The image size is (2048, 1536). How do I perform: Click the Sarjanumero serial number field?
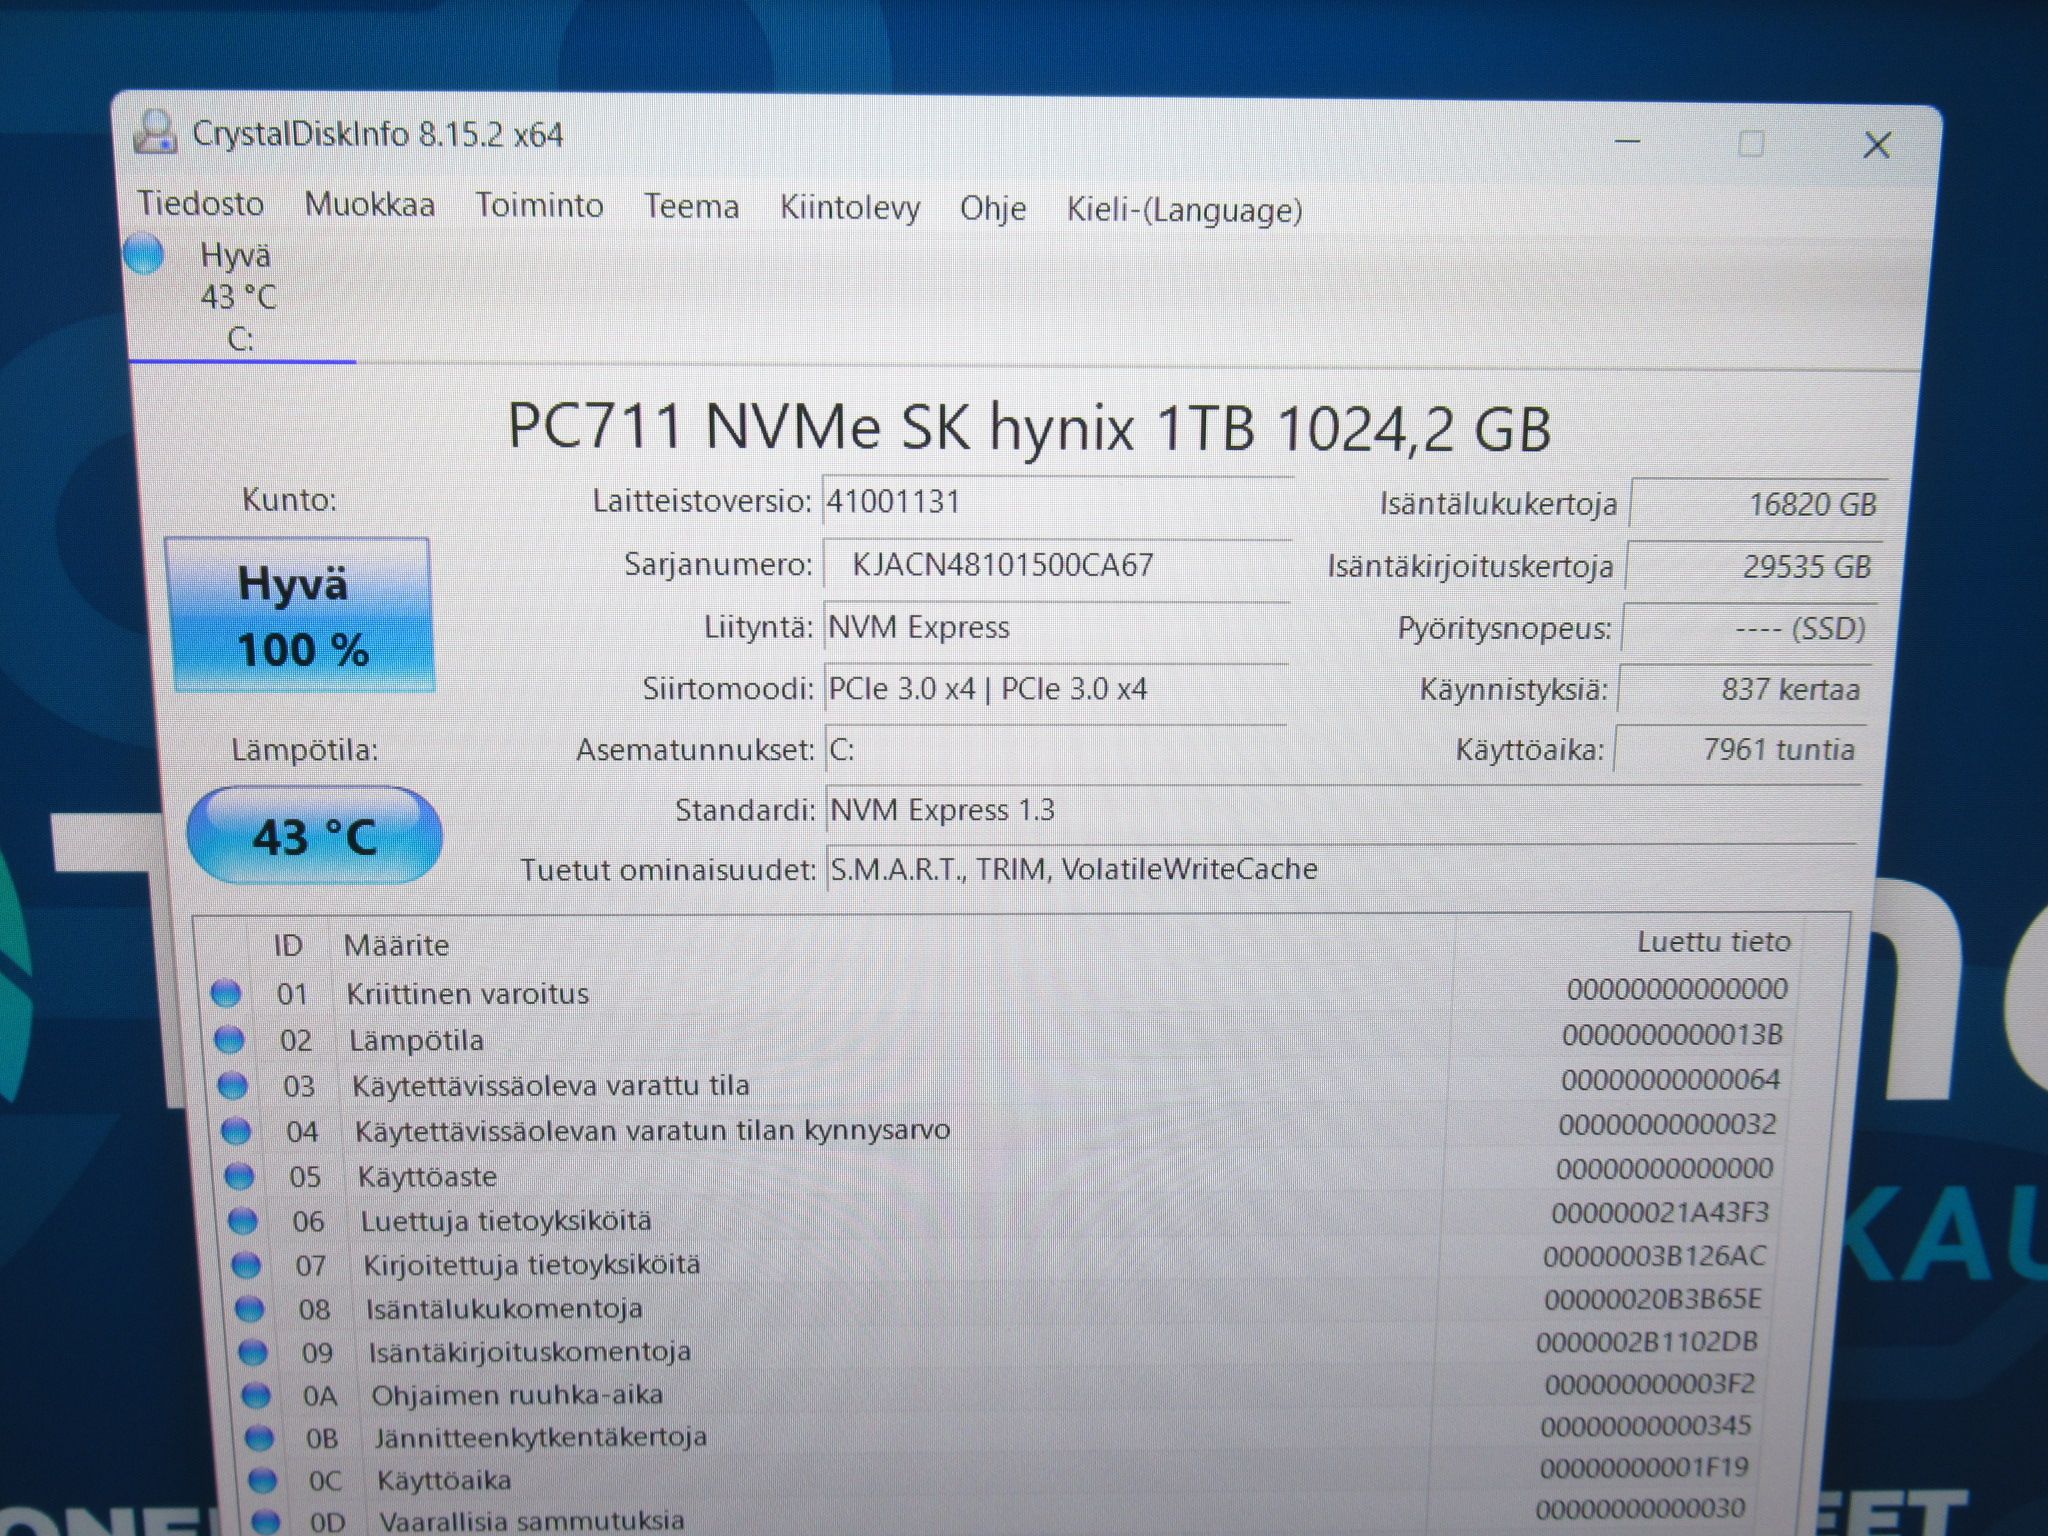1056,565
